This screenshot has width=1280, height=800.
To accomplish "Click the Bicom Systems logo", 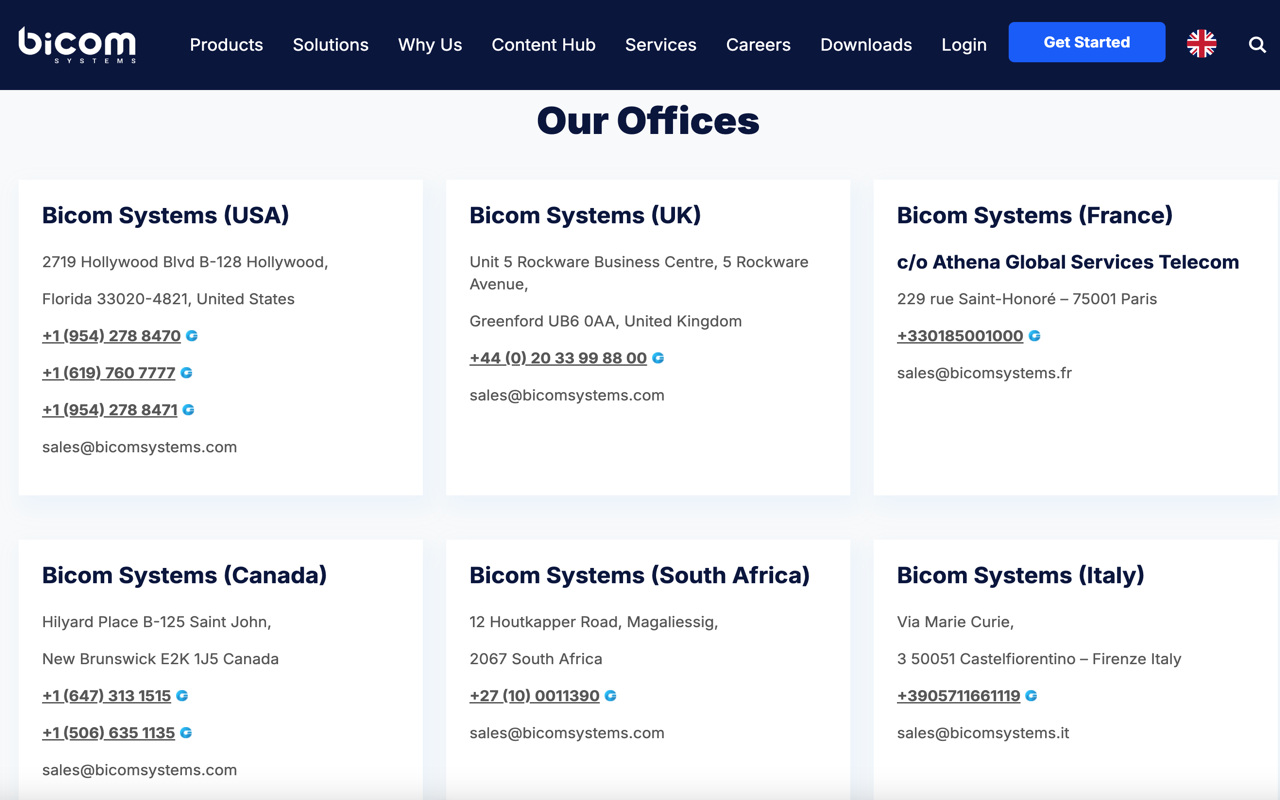I will 77,45.
